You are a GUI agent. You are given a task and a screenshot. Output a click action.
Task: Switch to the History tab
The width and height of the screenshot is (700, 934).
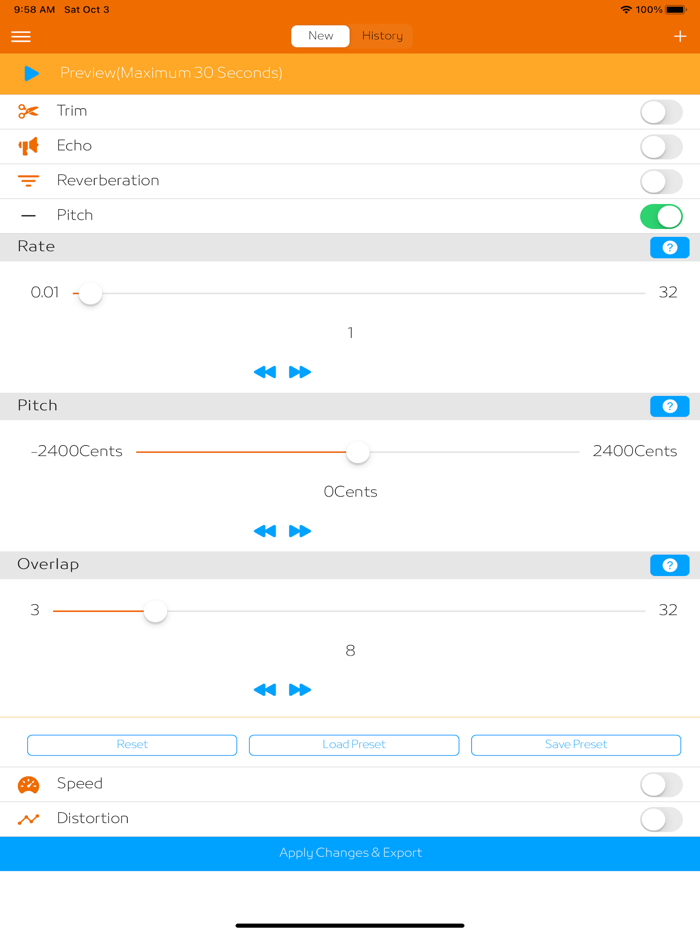[x=381, y=35]
